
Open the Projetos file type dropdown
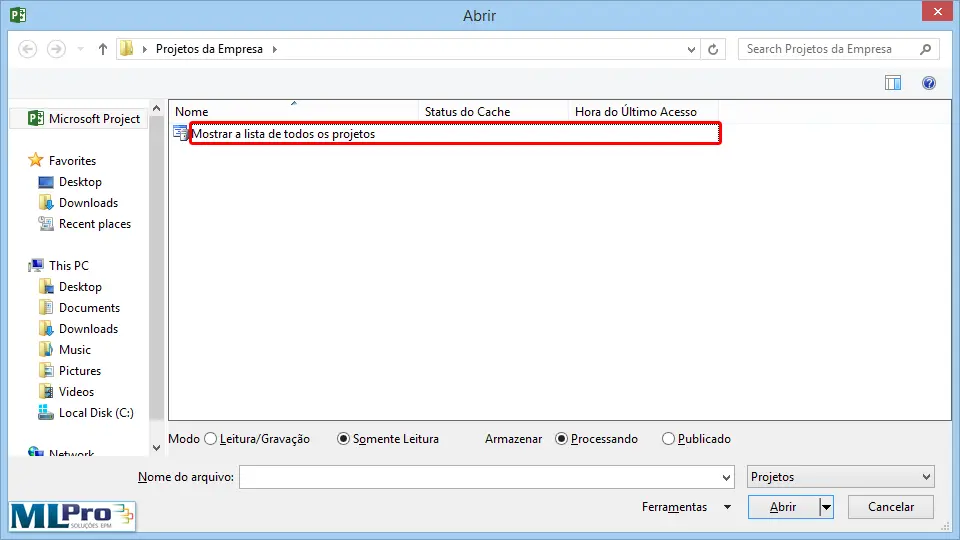[841, 477]
